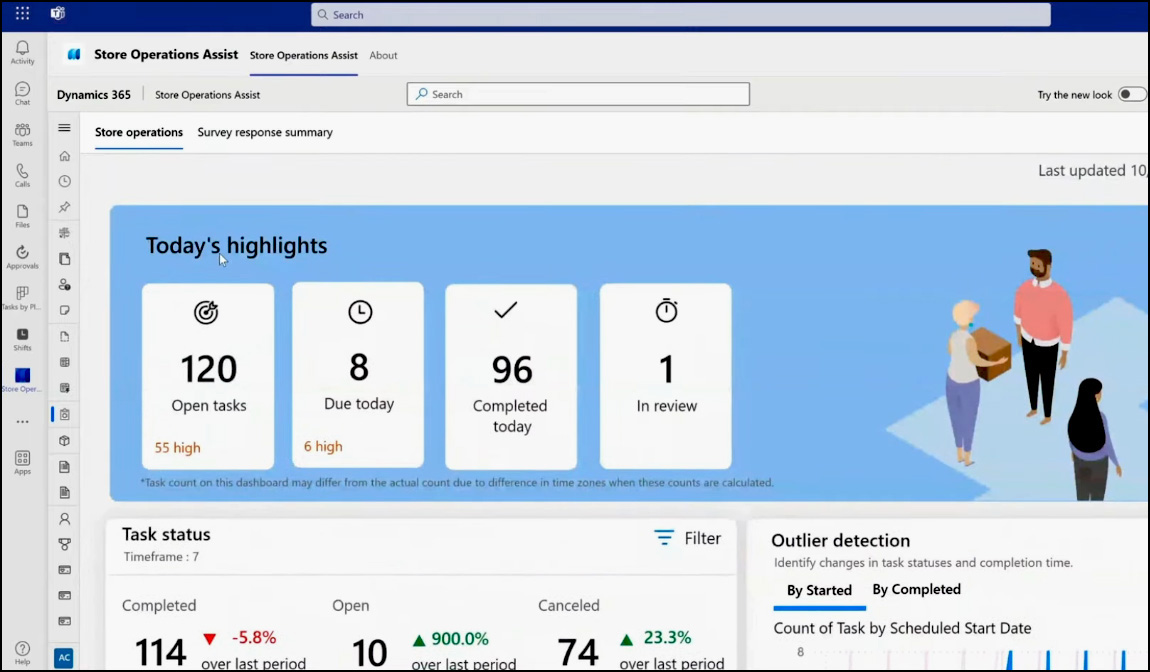Viewport: 1150px width, 672px height.
Task: Select Store Operations app in rail
Action: pos(22,381)
